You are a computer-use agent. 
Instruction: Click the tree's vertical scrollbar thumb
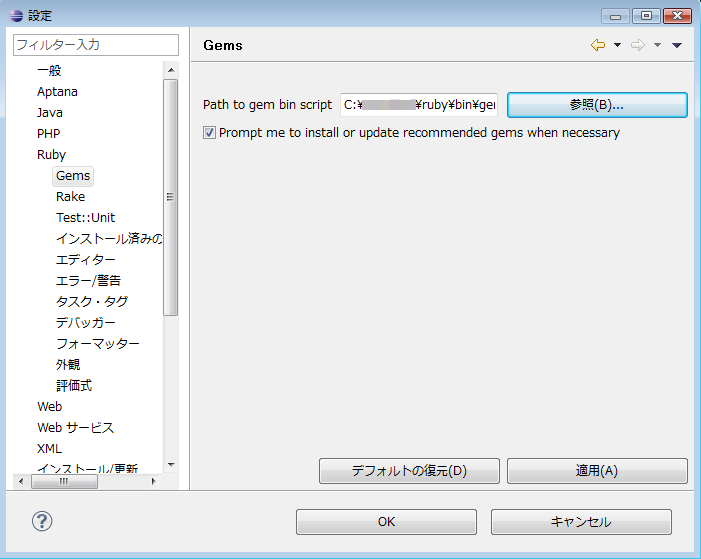click(171, 197)
